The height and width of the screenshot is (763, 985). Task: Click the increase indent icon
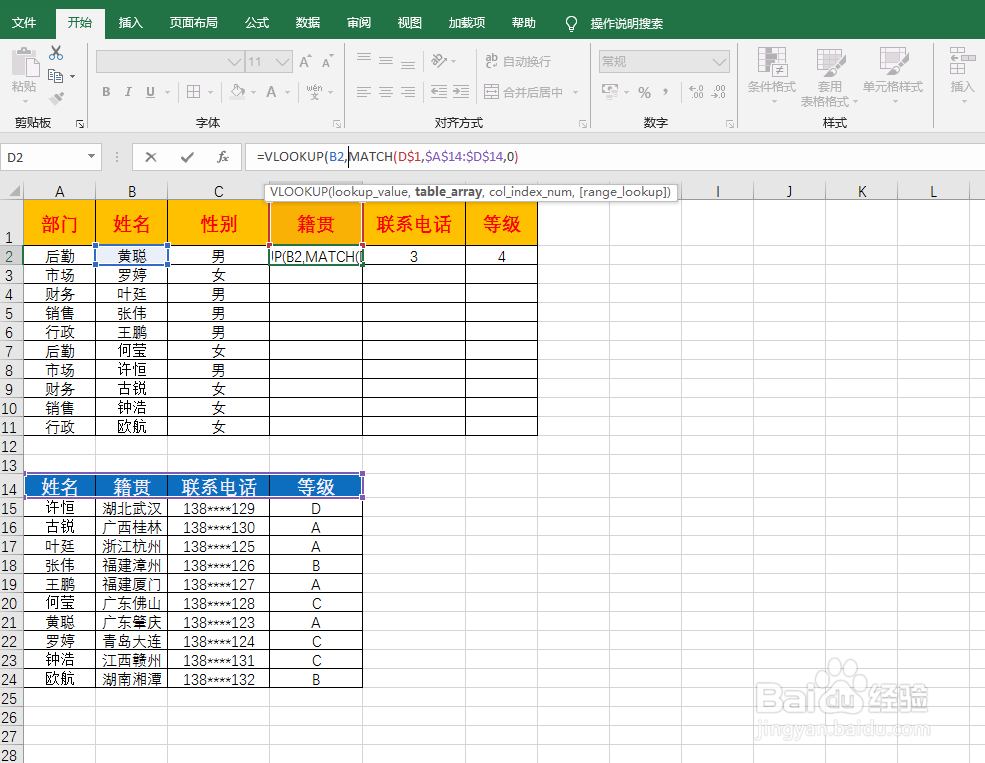click(461, 92)
